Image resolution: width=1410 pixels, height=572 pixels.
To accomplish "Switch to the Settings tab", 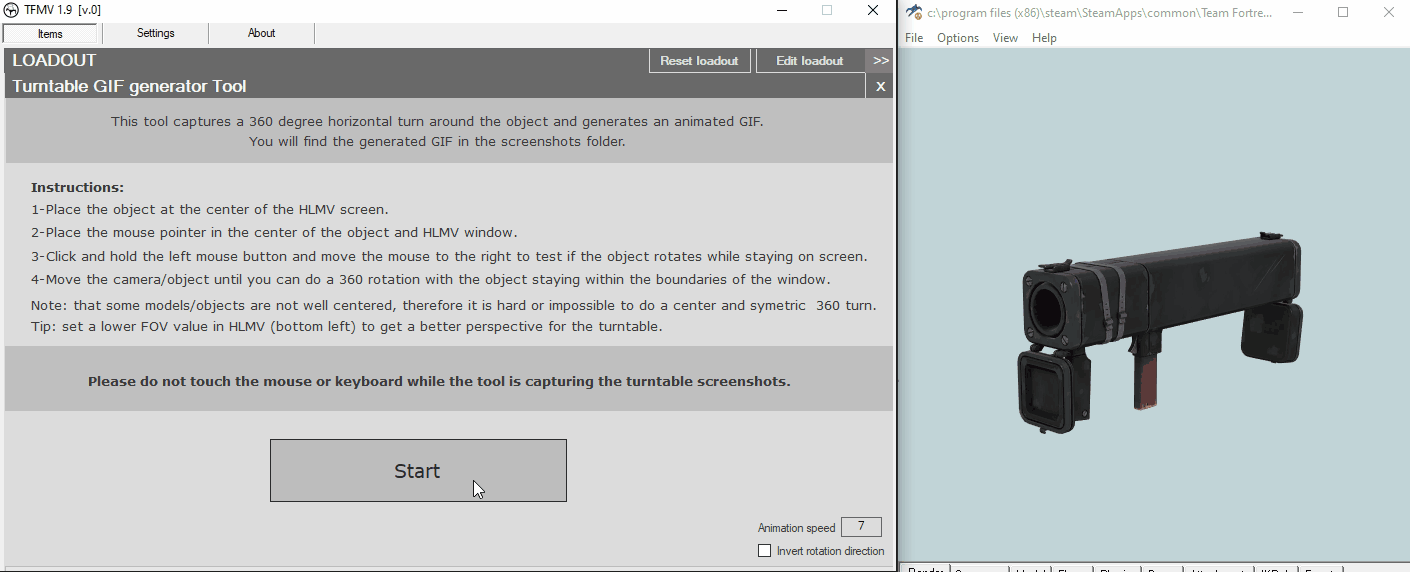I will click(156, 33).
